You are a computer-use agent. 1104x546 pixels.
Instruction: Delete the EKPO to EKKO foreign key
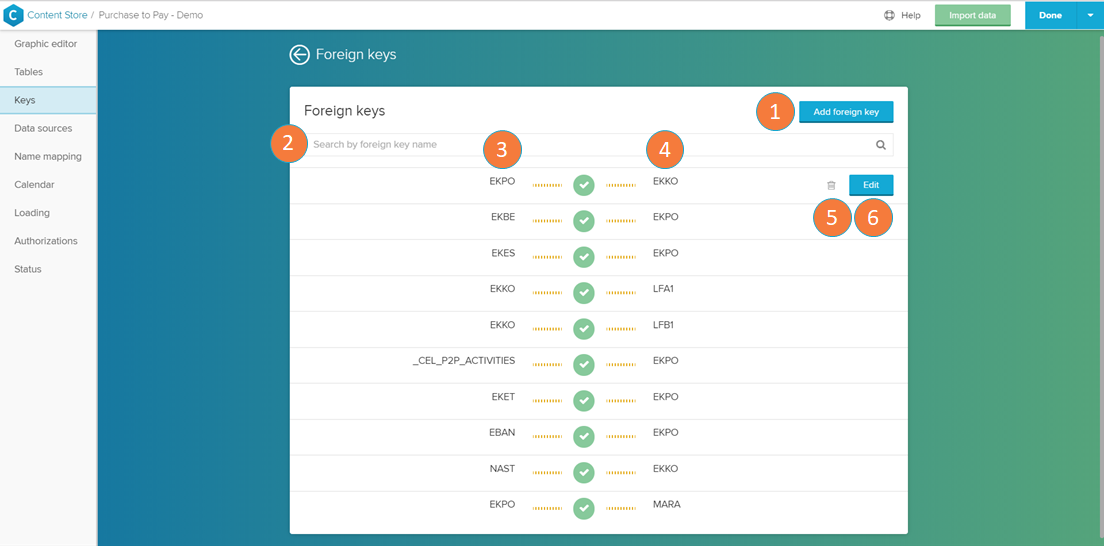tap(831, 186)
